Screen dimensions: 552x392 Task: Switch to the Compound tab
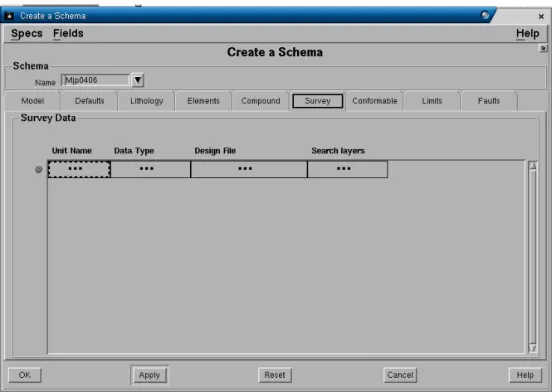[x=261, y=101]
